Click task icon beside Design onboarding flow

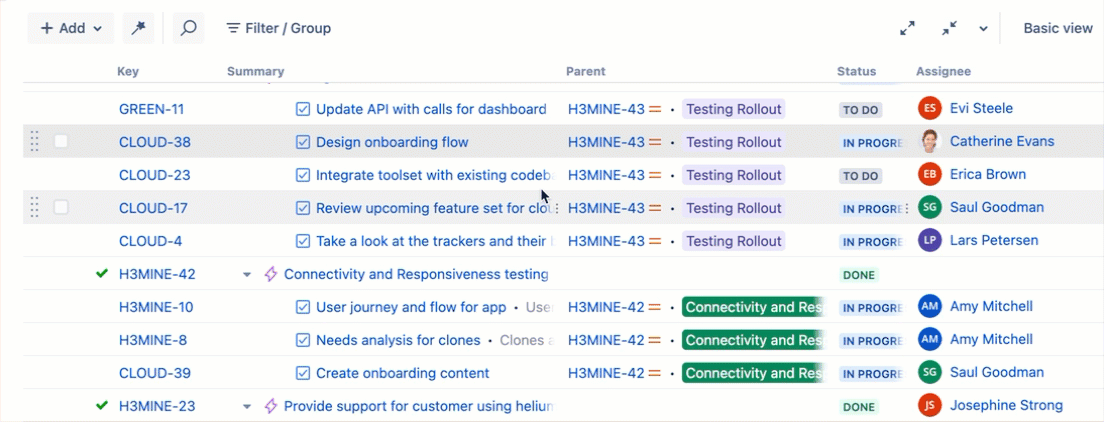point(303,142)
